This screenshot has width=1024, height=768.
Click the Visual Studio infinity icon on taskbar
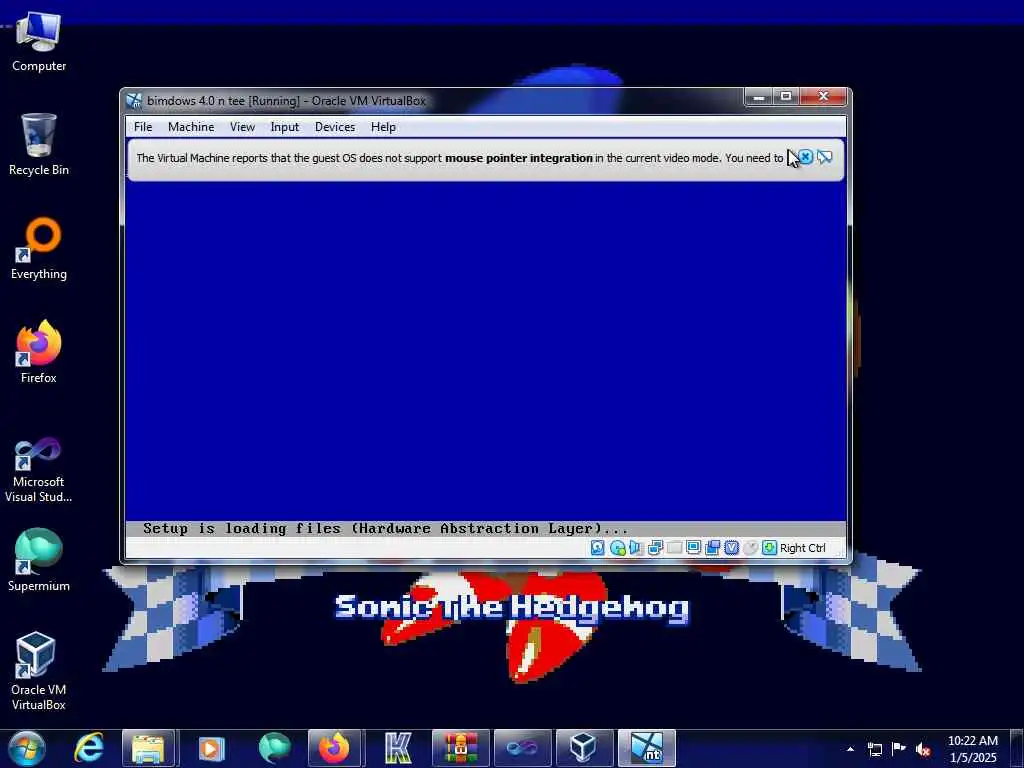[522, 748]
